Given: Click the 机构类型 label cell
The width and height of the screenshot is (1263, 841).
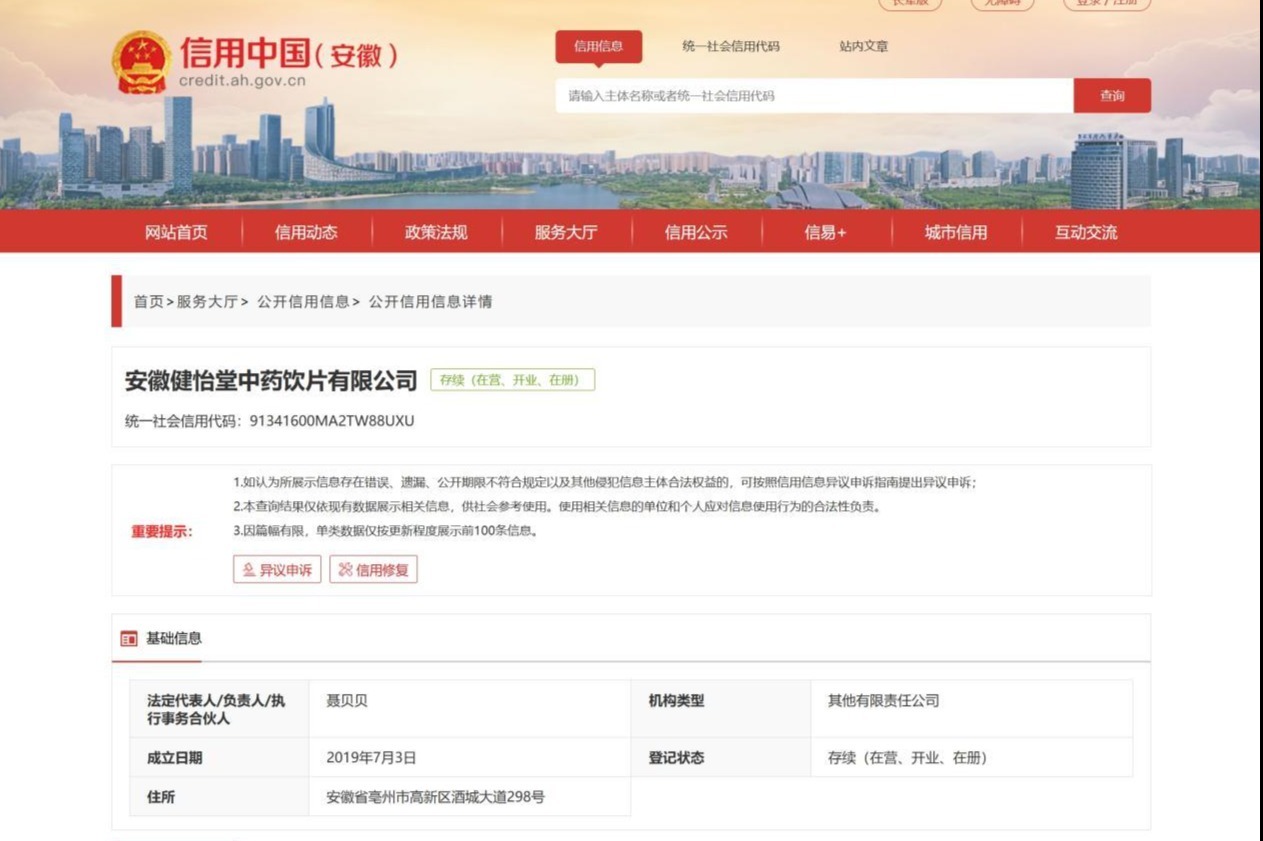Looking at the screenshot, I should coord(720,709).
